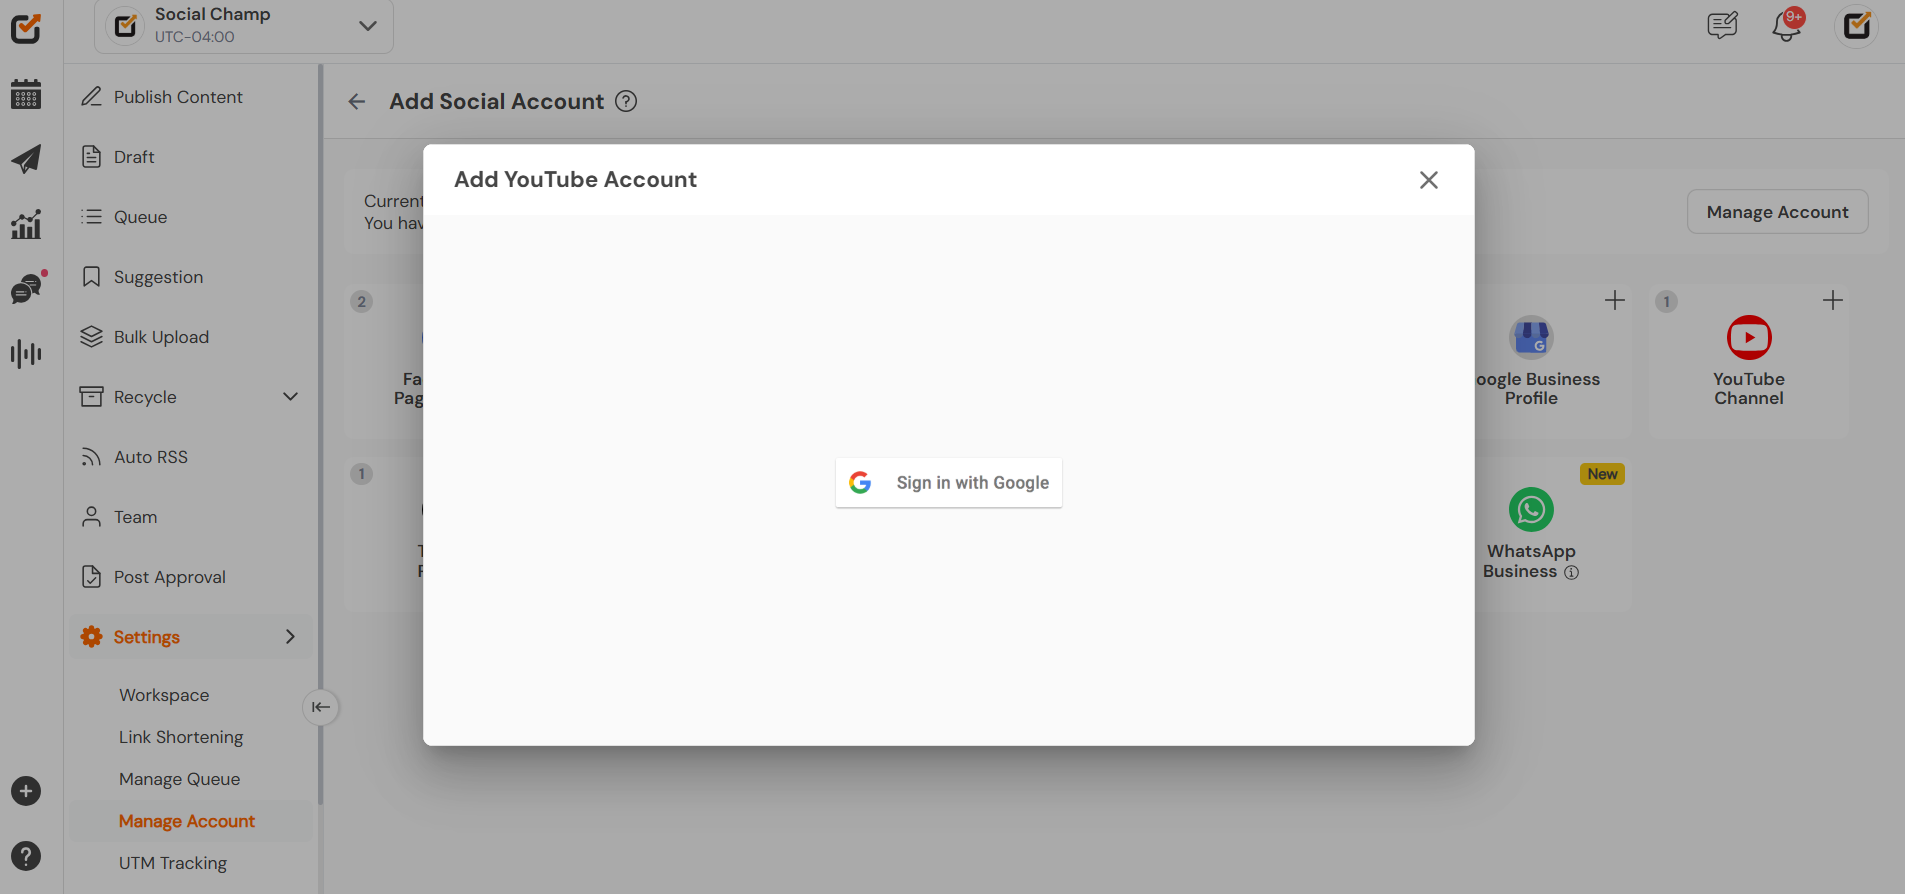This screenshot has height=894, width=1905.
Task: Go back using the arrow beside Add Social Account
Action: click(x=357, y=102)
